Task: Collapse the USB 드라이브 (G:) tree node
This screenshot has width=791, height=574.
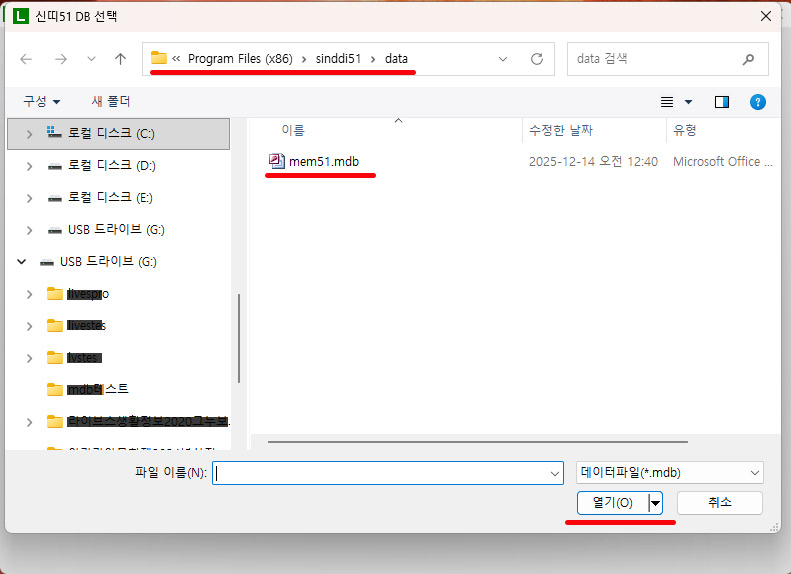Action: 21,262
